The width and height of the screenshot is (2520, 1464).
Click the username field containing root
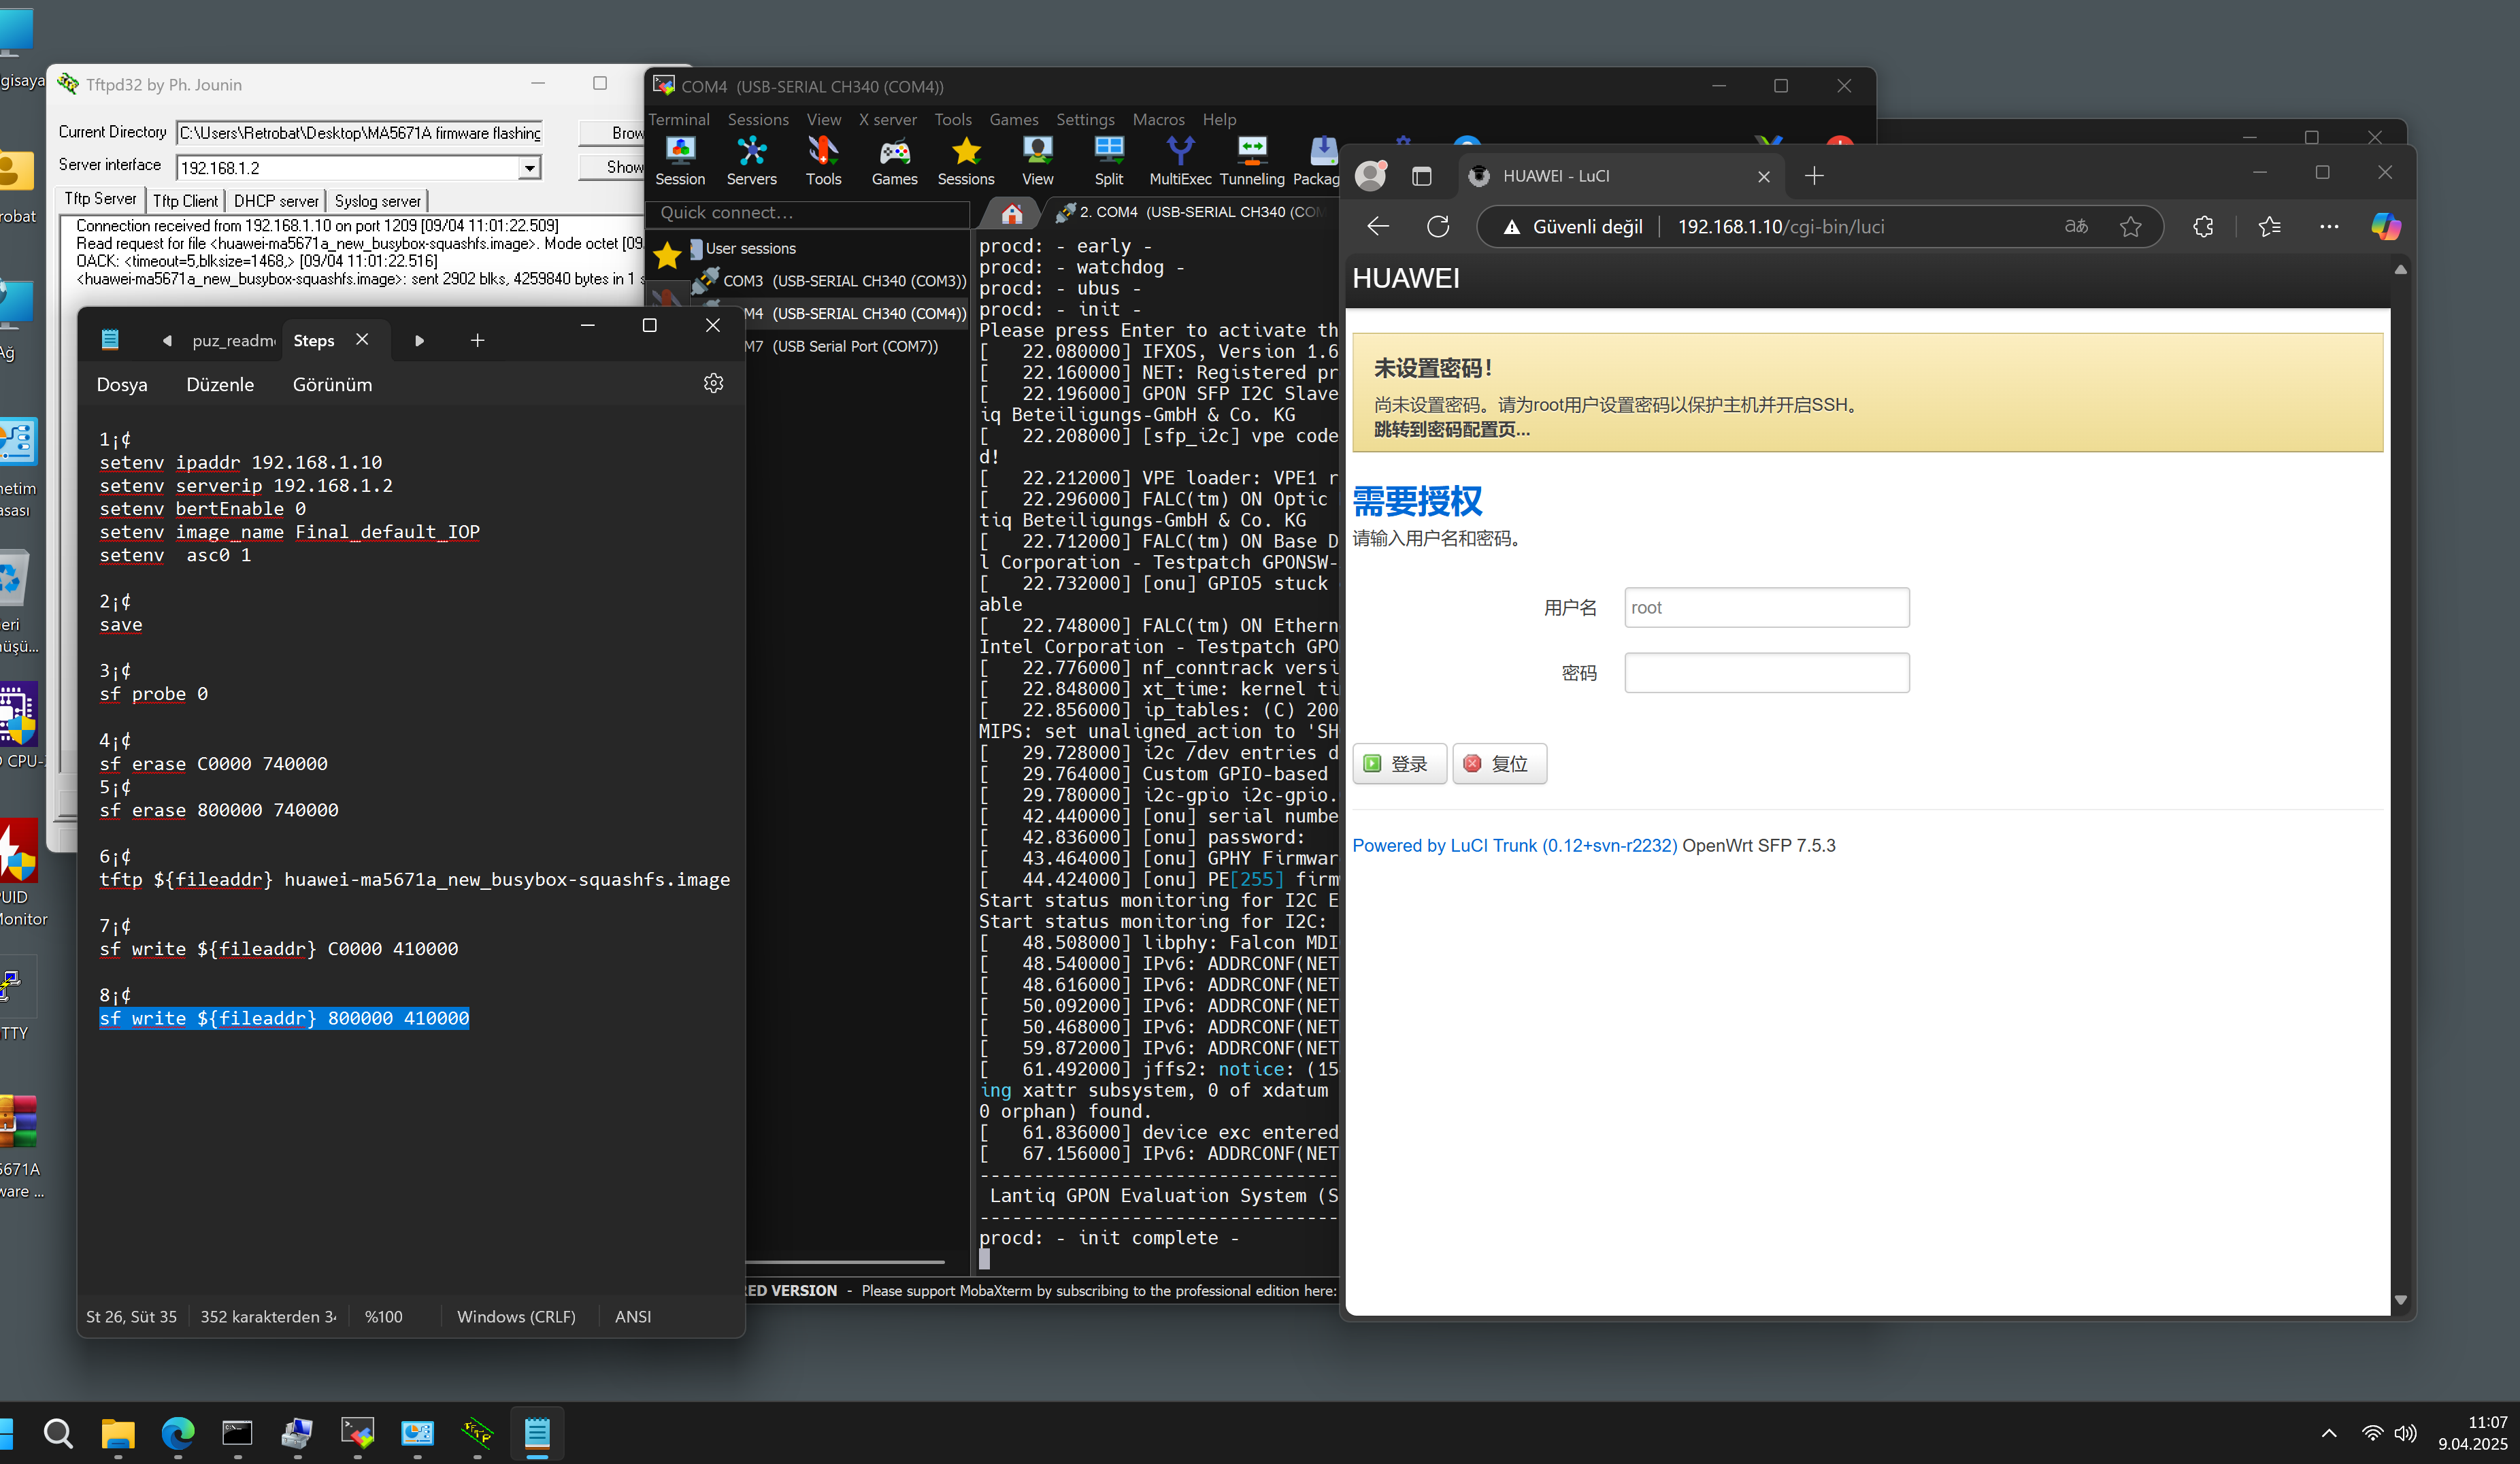tap(1766, 607)
